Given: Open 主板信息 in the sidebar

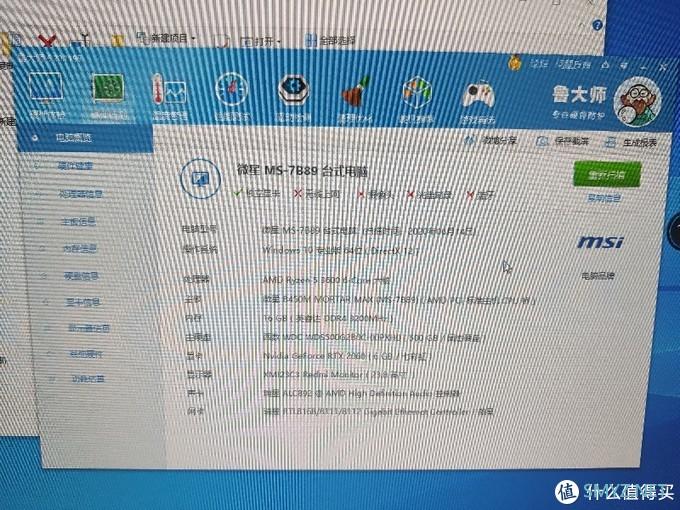Looking at the screenshot, I should (x=78, y=222).
